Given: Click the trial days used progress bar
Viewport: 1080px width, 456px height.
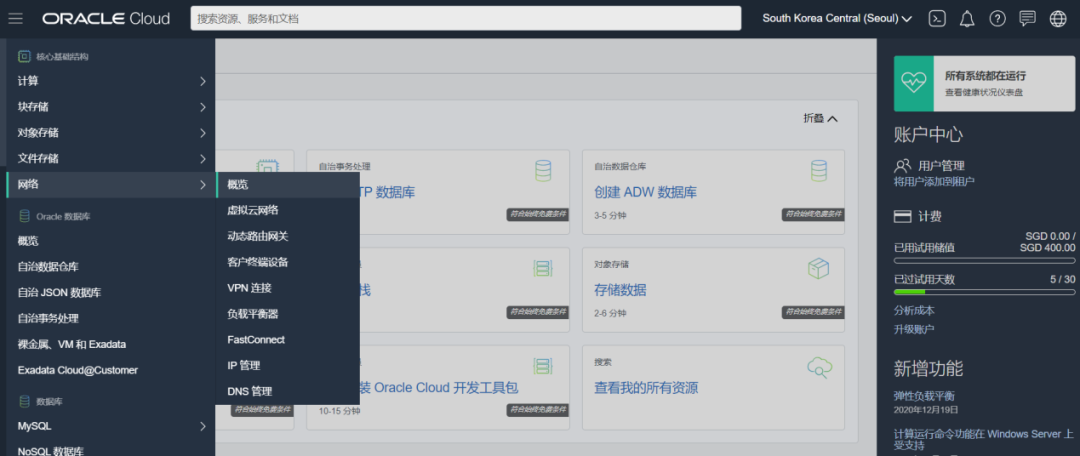Looking at the screenshot, I should click(984, 292).
